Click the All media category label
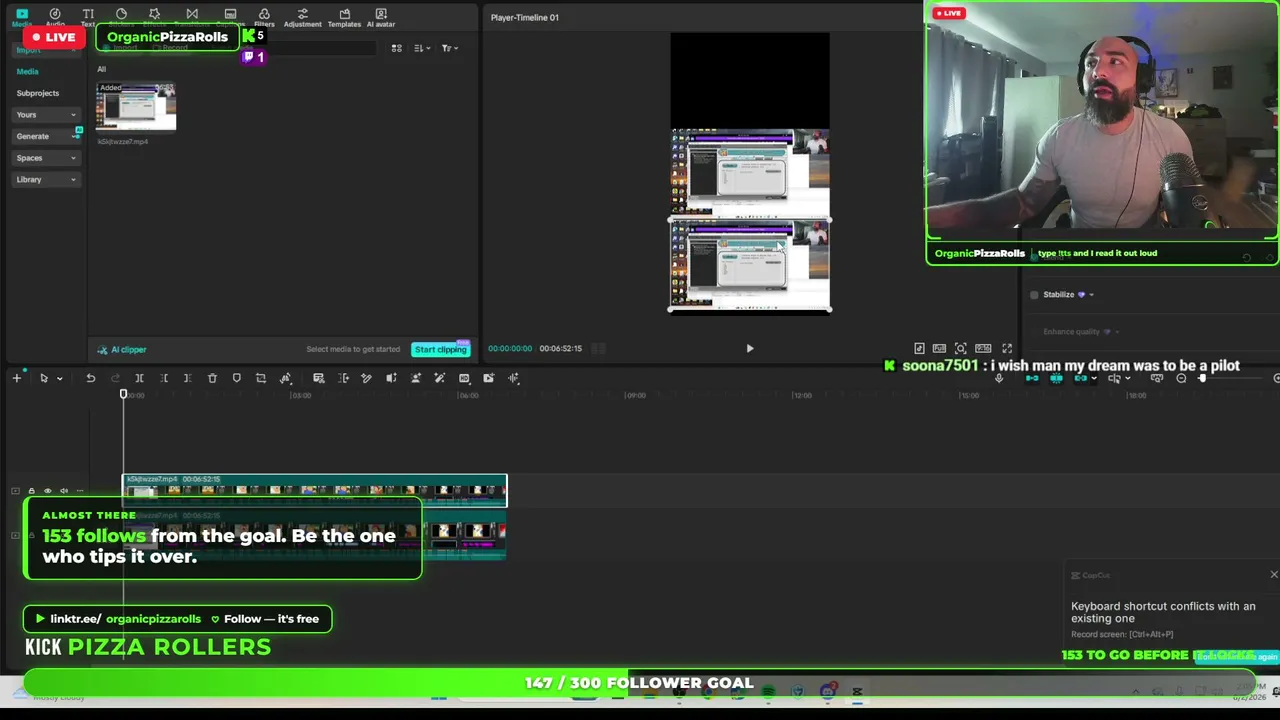This screenshot has height=720, width=1280. click(x=101, y=69)
